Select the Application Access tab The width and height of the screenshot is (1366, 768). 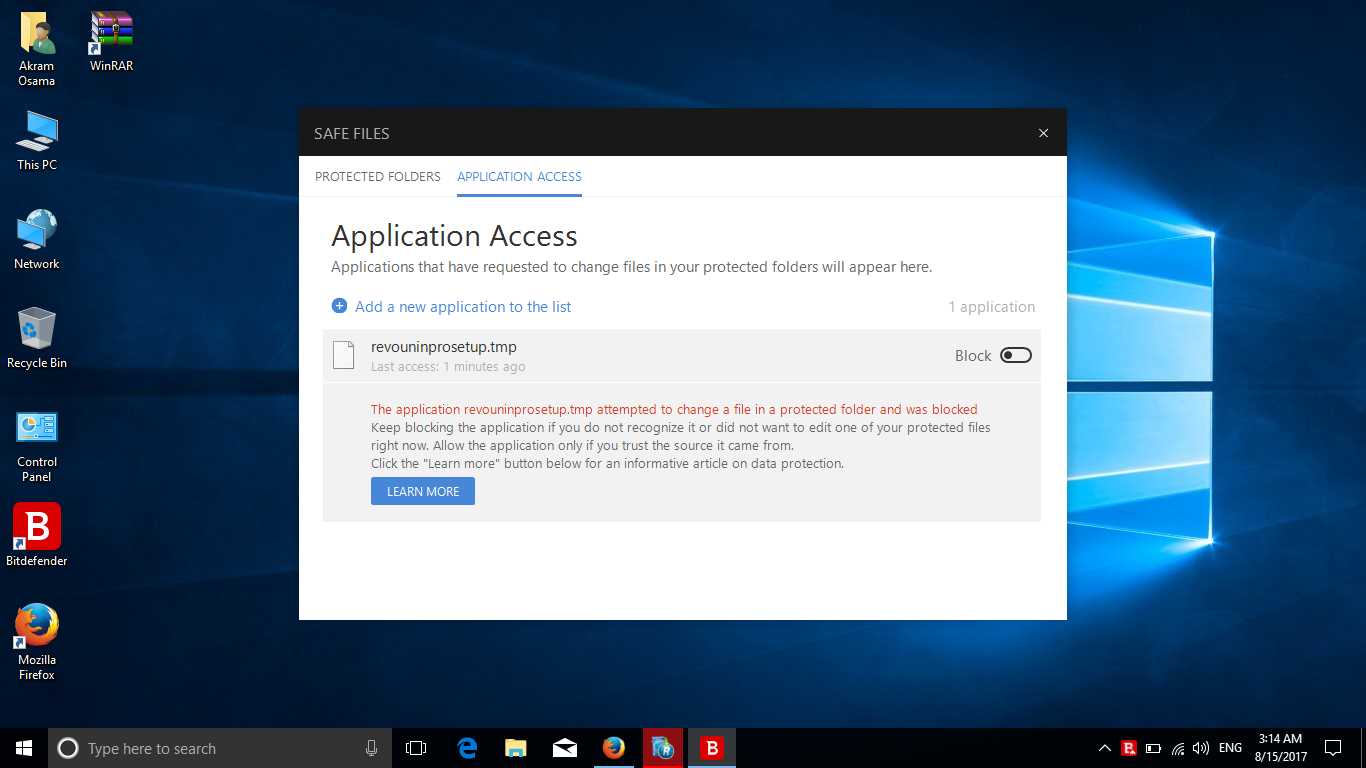pos(519,177)
